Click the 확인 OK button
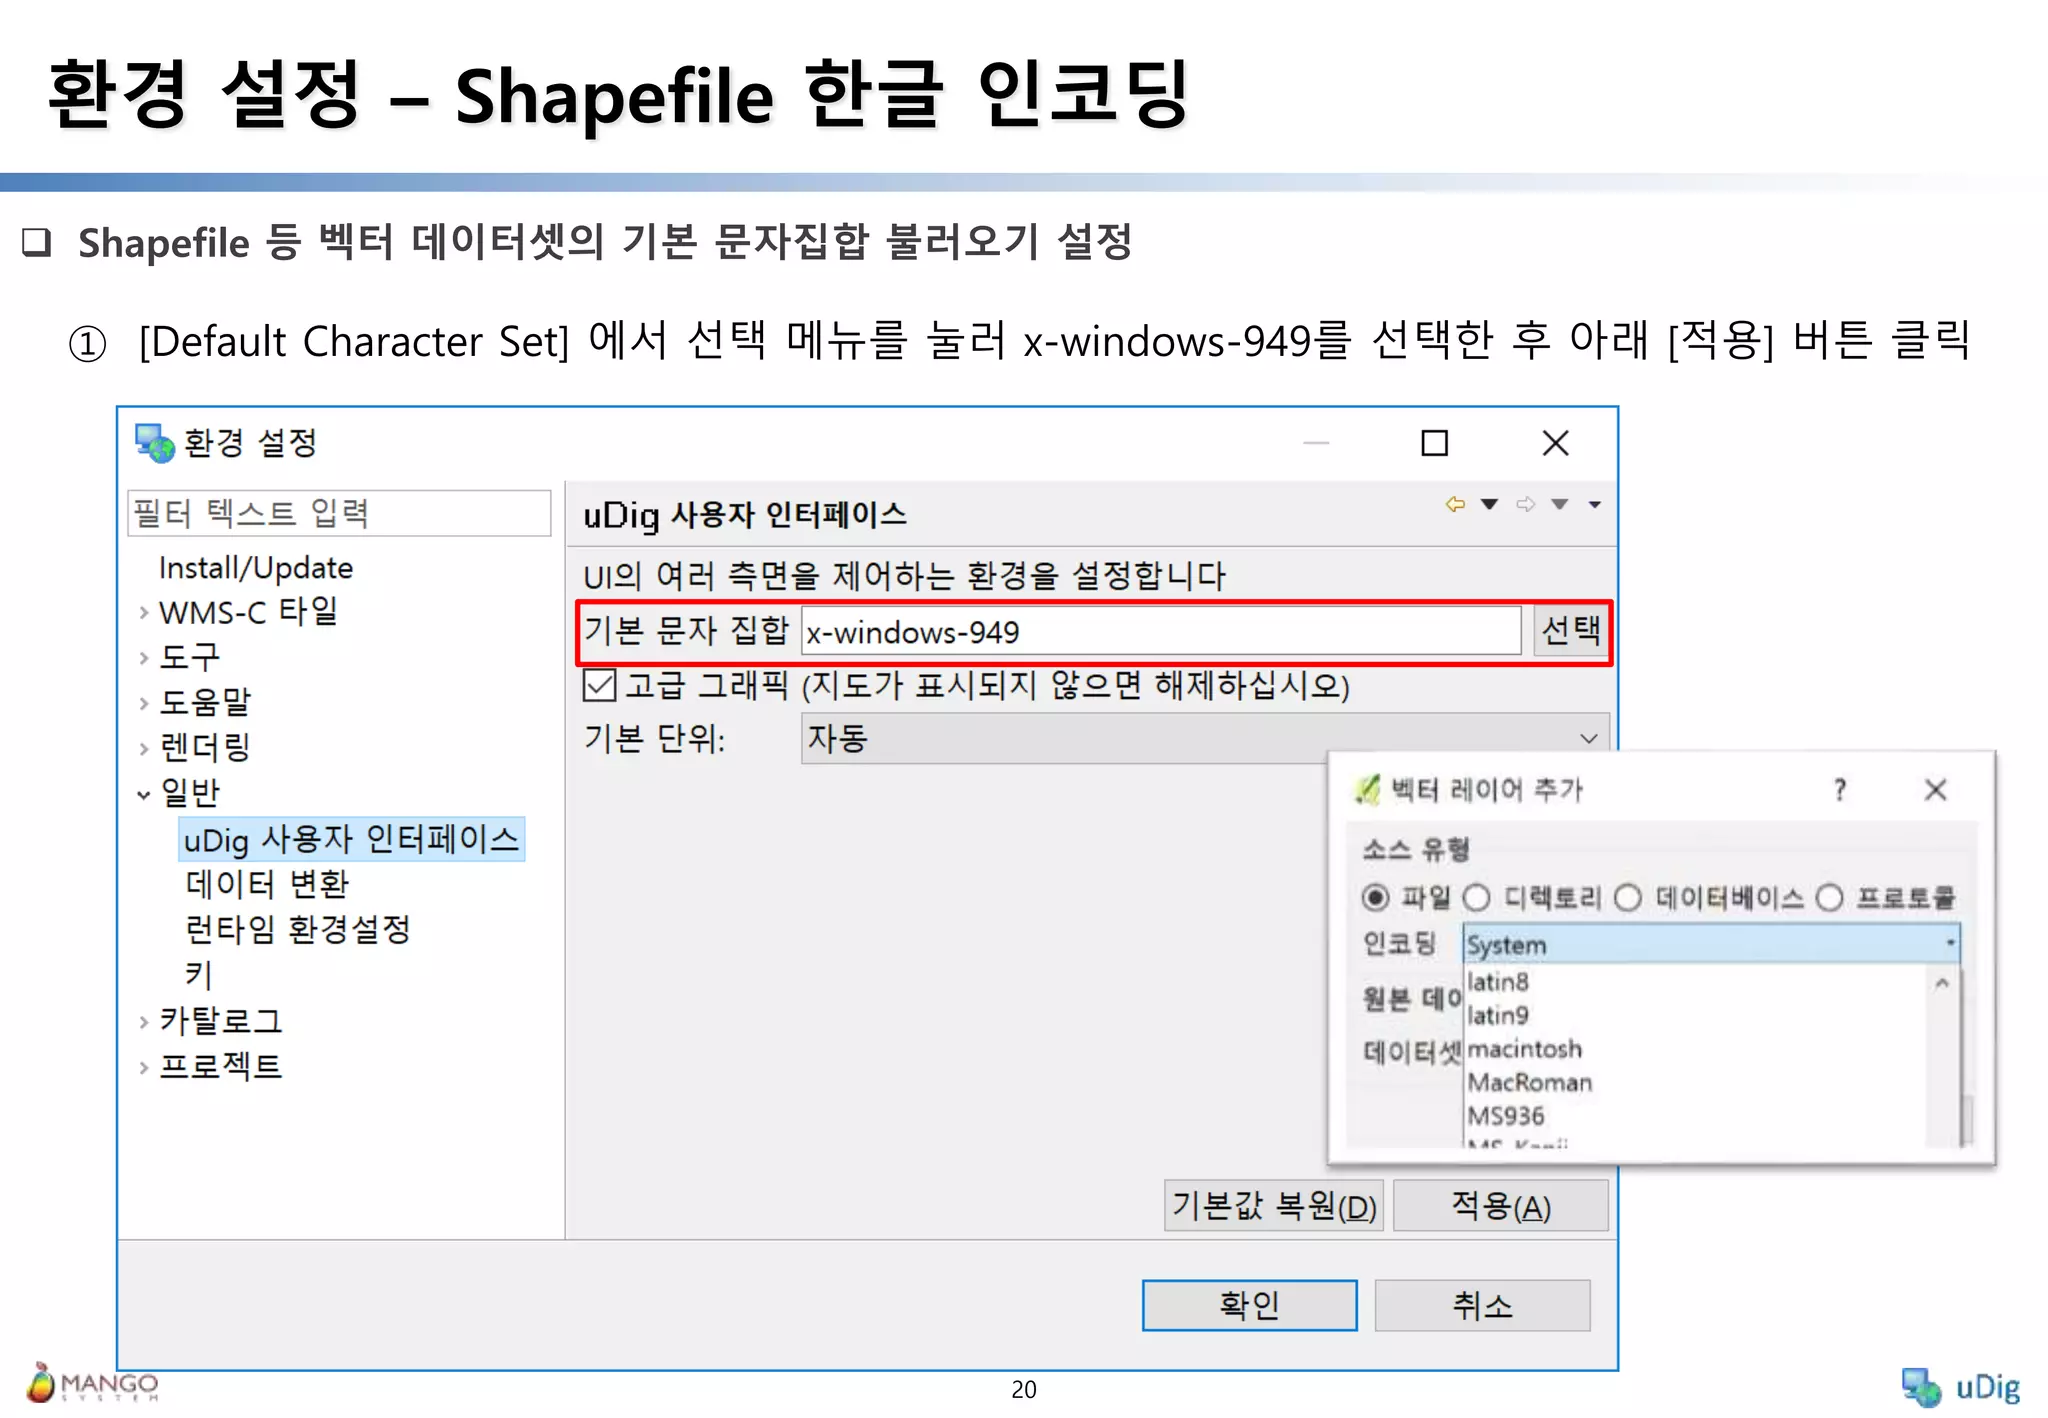Image resolution: width=2048 pixels, height=1418 pixels. click(x=1249, y=1305)
